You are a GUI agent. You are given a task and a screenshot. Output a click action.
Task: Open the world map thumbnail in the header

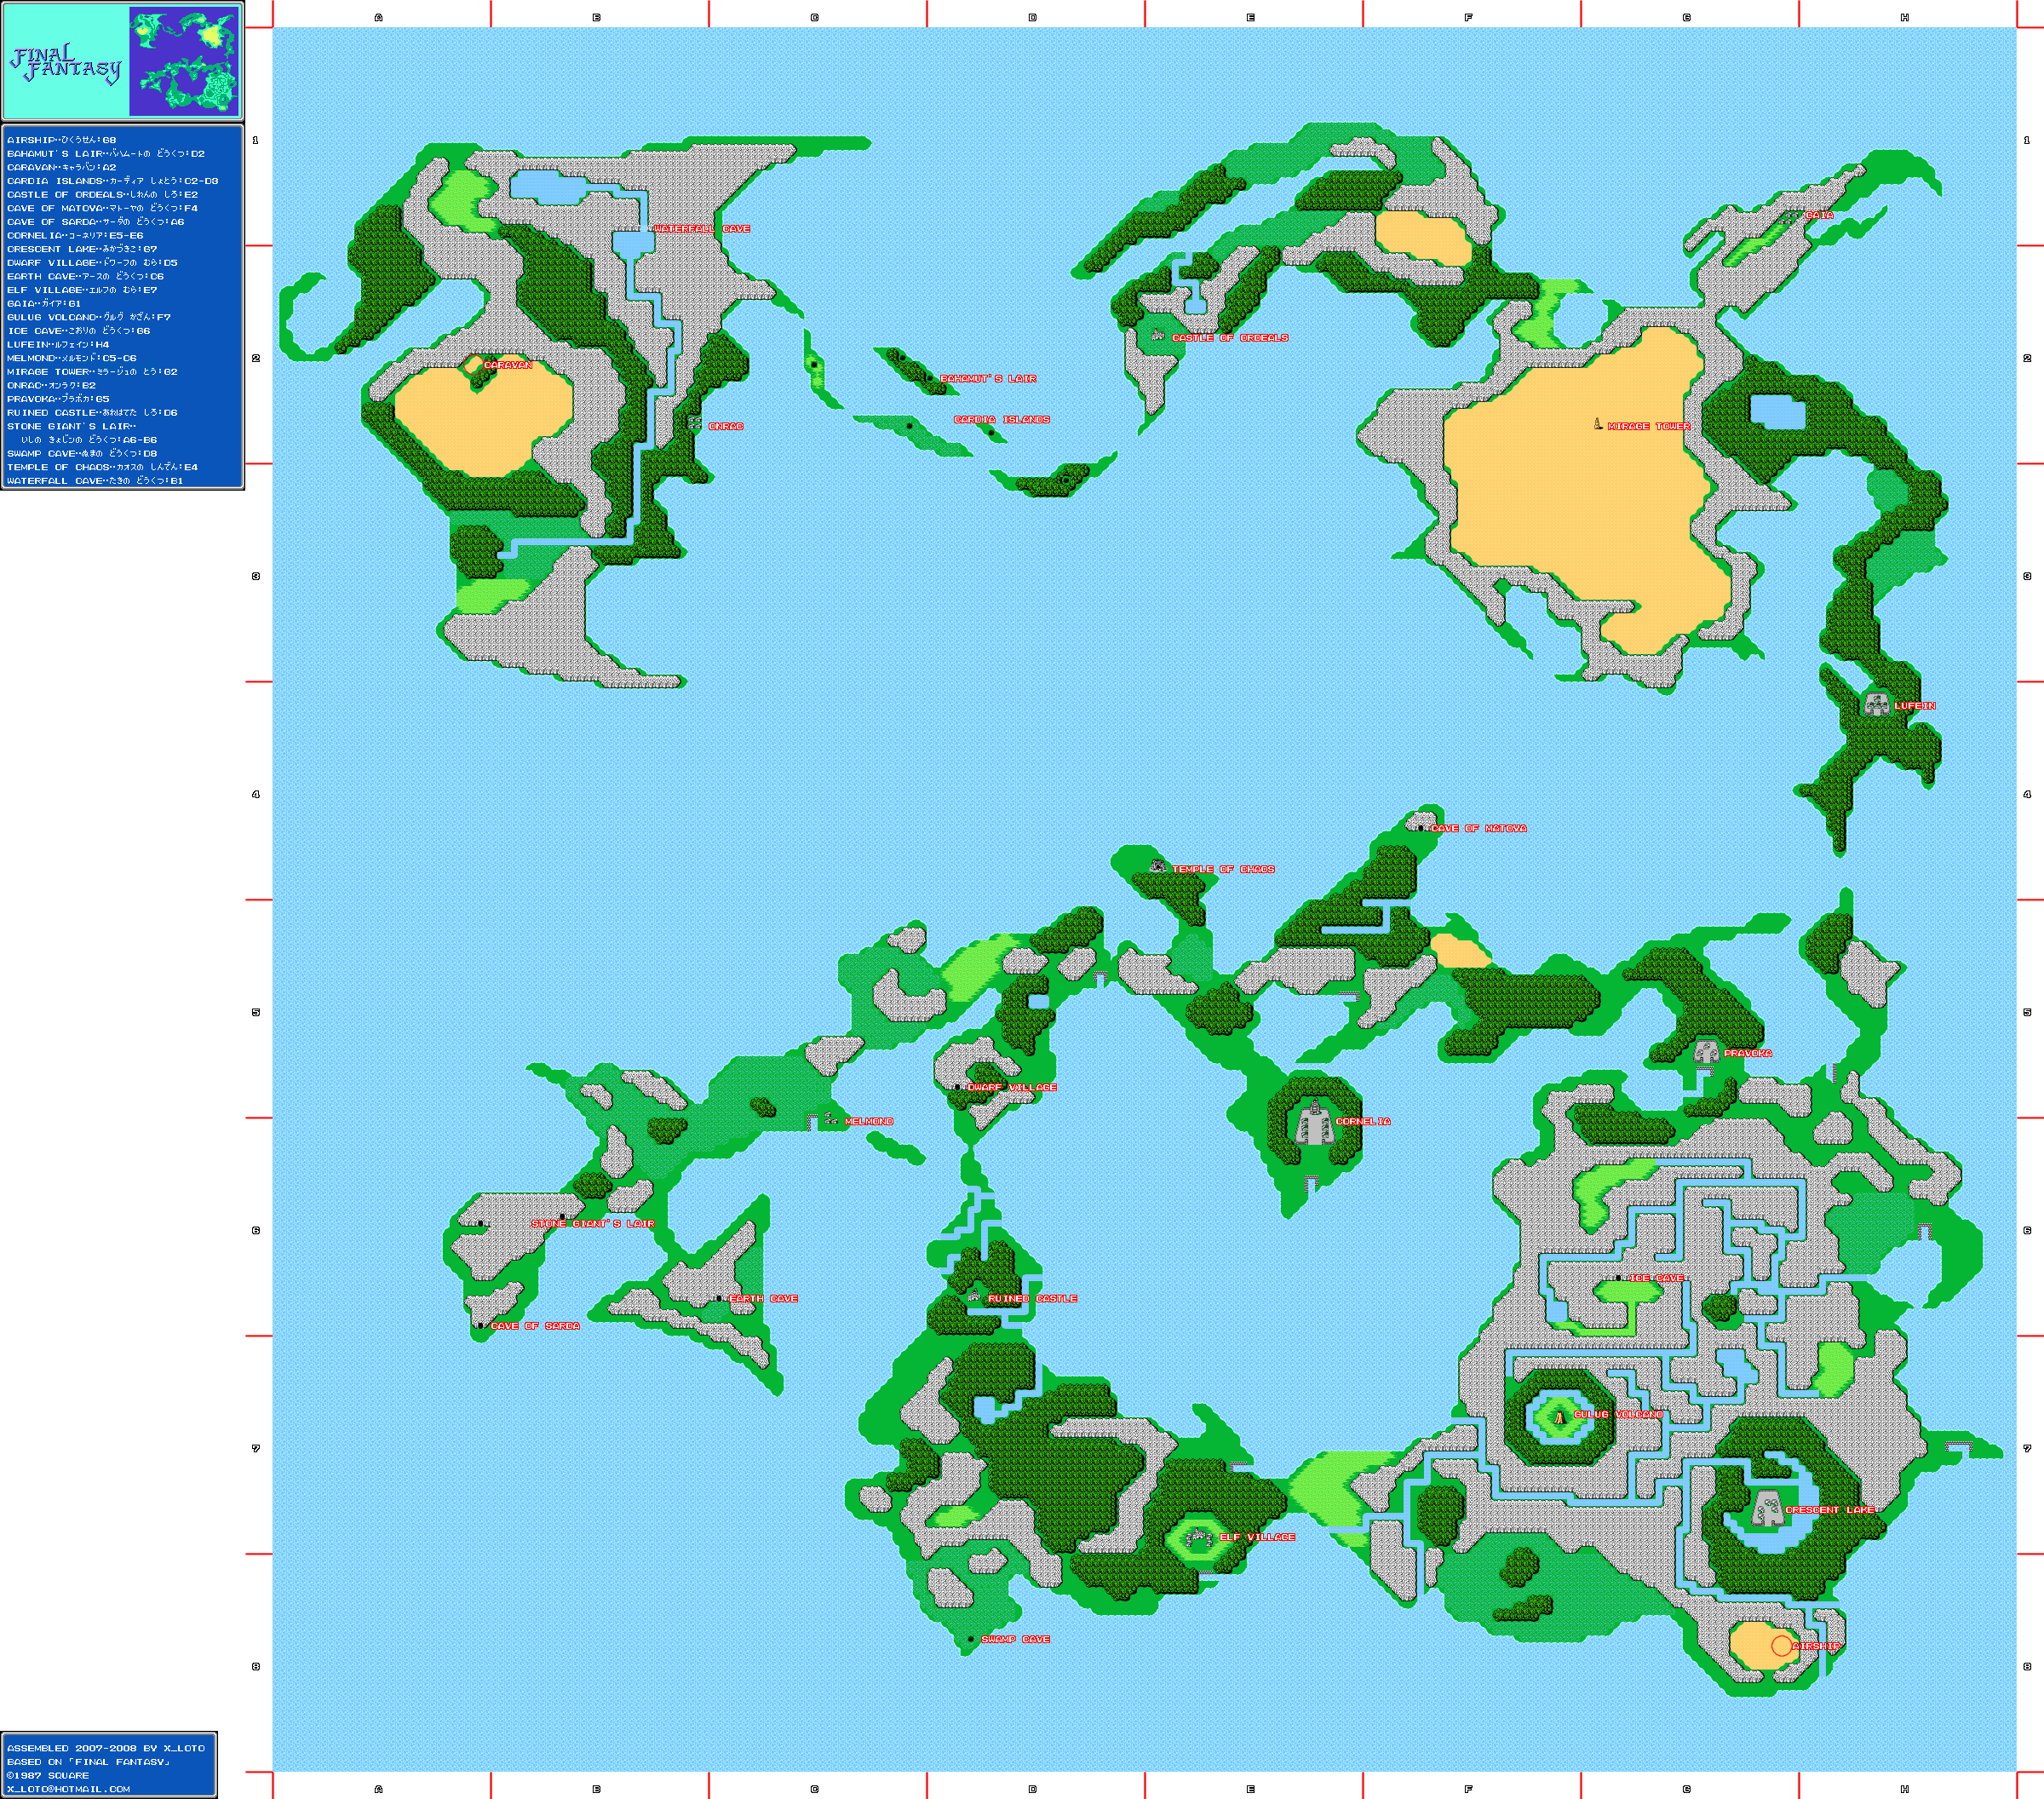184,61
